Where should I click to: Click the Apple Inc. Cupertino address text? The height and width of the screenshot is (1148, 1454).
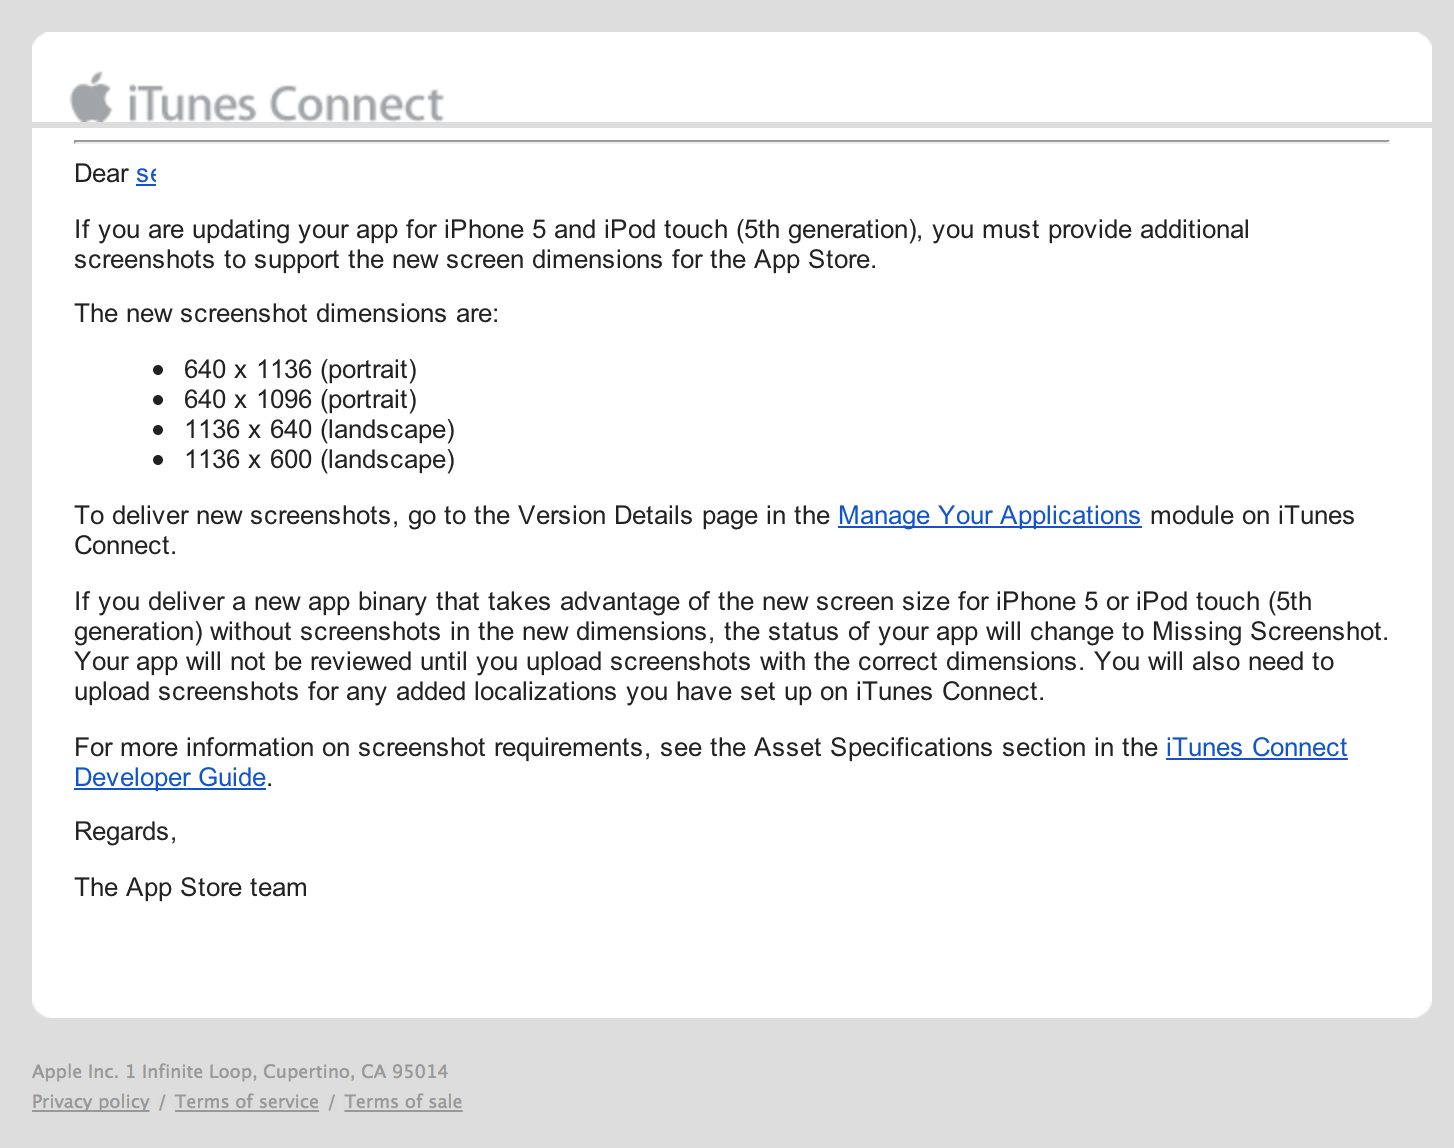pyautogui.click(x=240, y=1071)
